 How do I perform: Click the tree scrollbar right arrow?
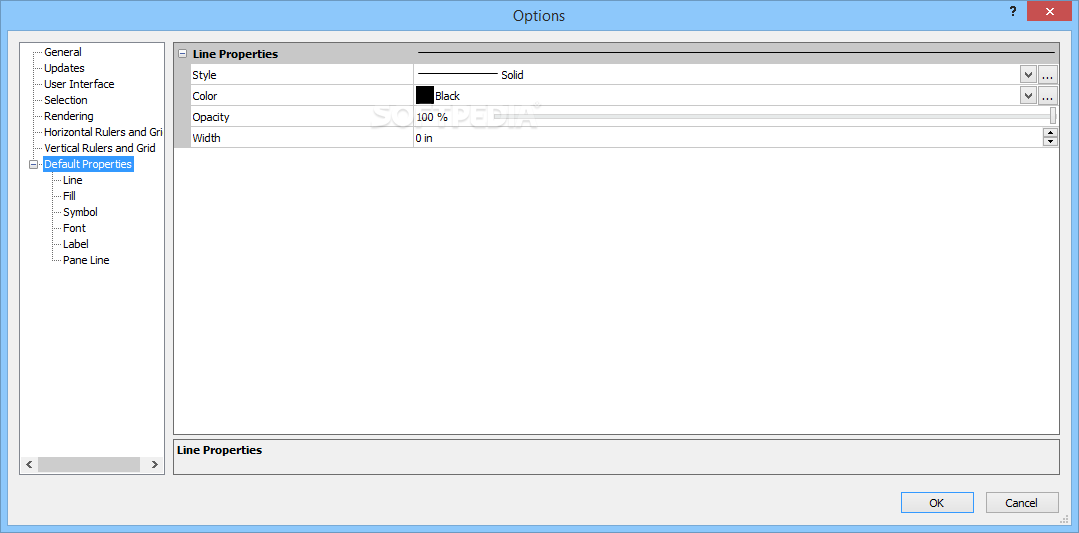coord(154,465)
